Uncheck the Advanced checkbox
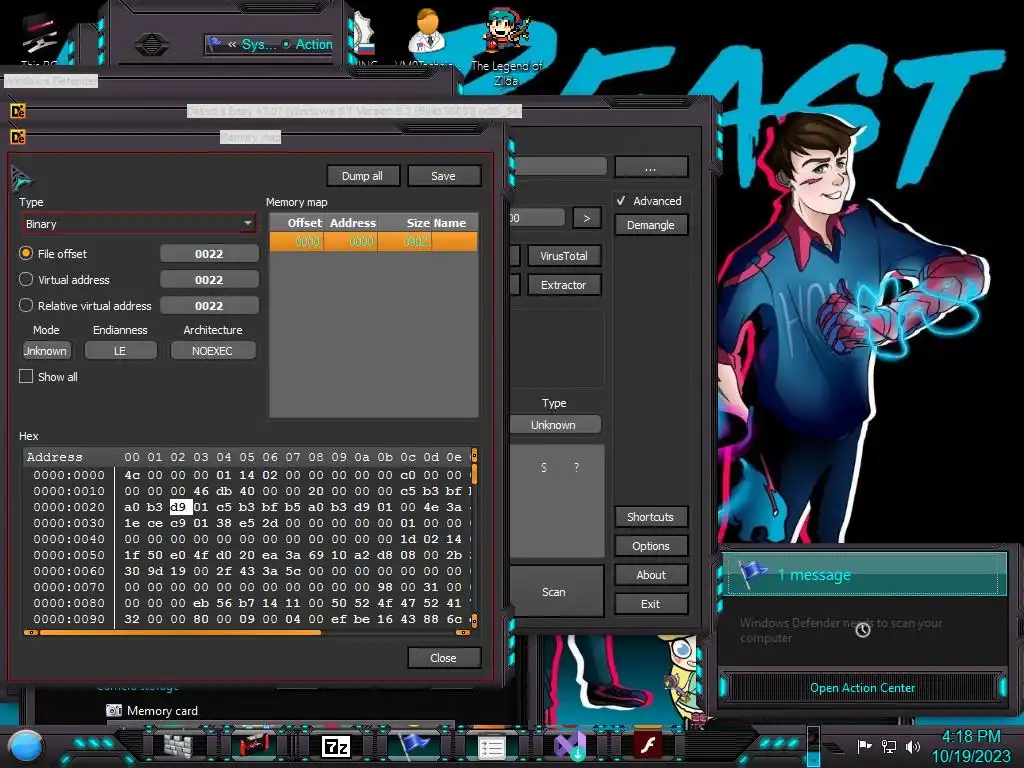This screenshot has height=768, width=1024. [x=621, y=200]
